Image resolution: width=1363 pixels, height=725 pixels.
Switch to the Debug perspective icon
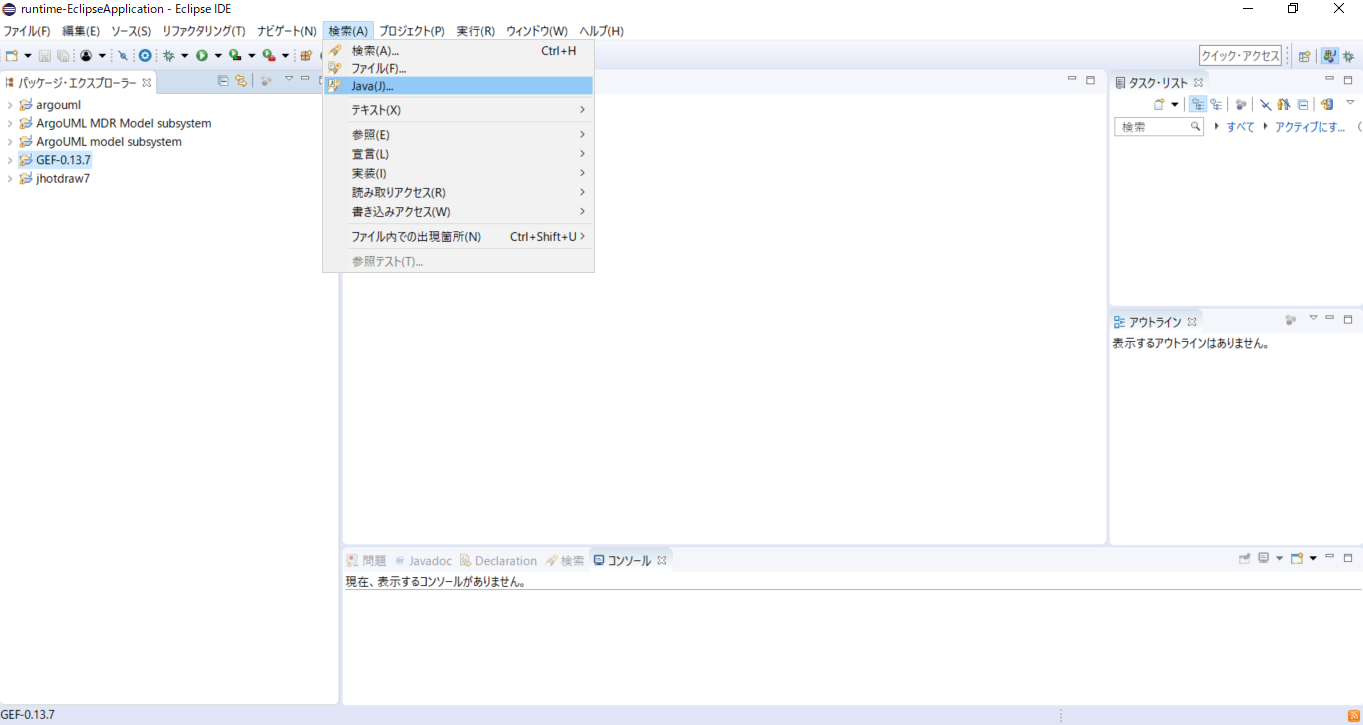point(1348,56)
